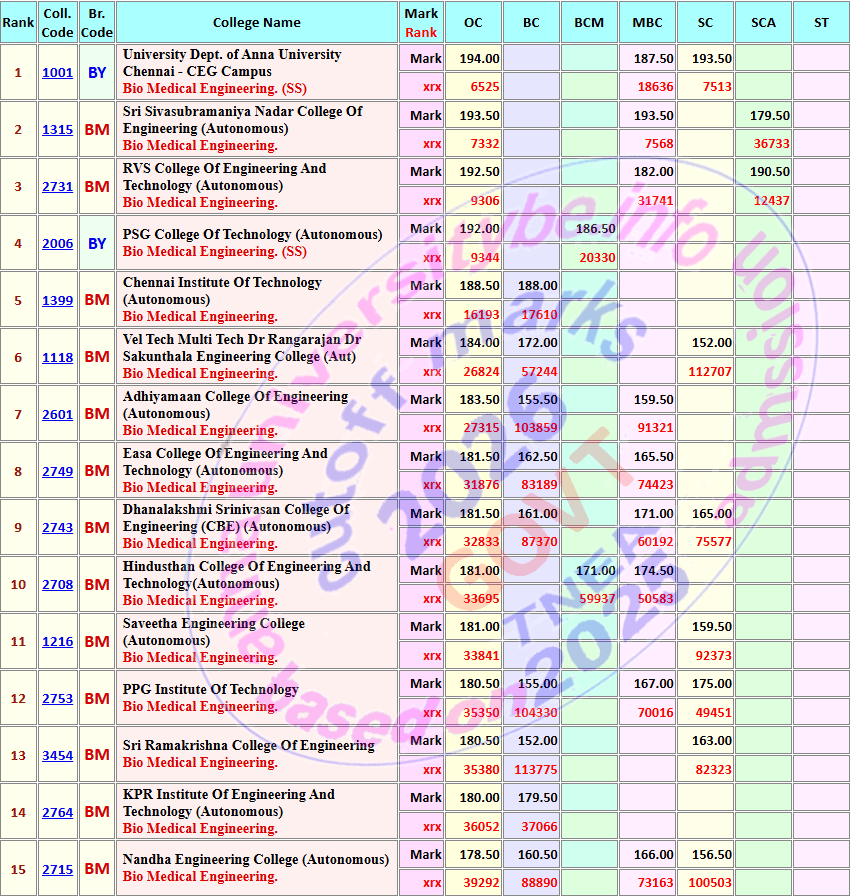850x896 pixels.
Task: Click the OC column header
Action: 473,22
